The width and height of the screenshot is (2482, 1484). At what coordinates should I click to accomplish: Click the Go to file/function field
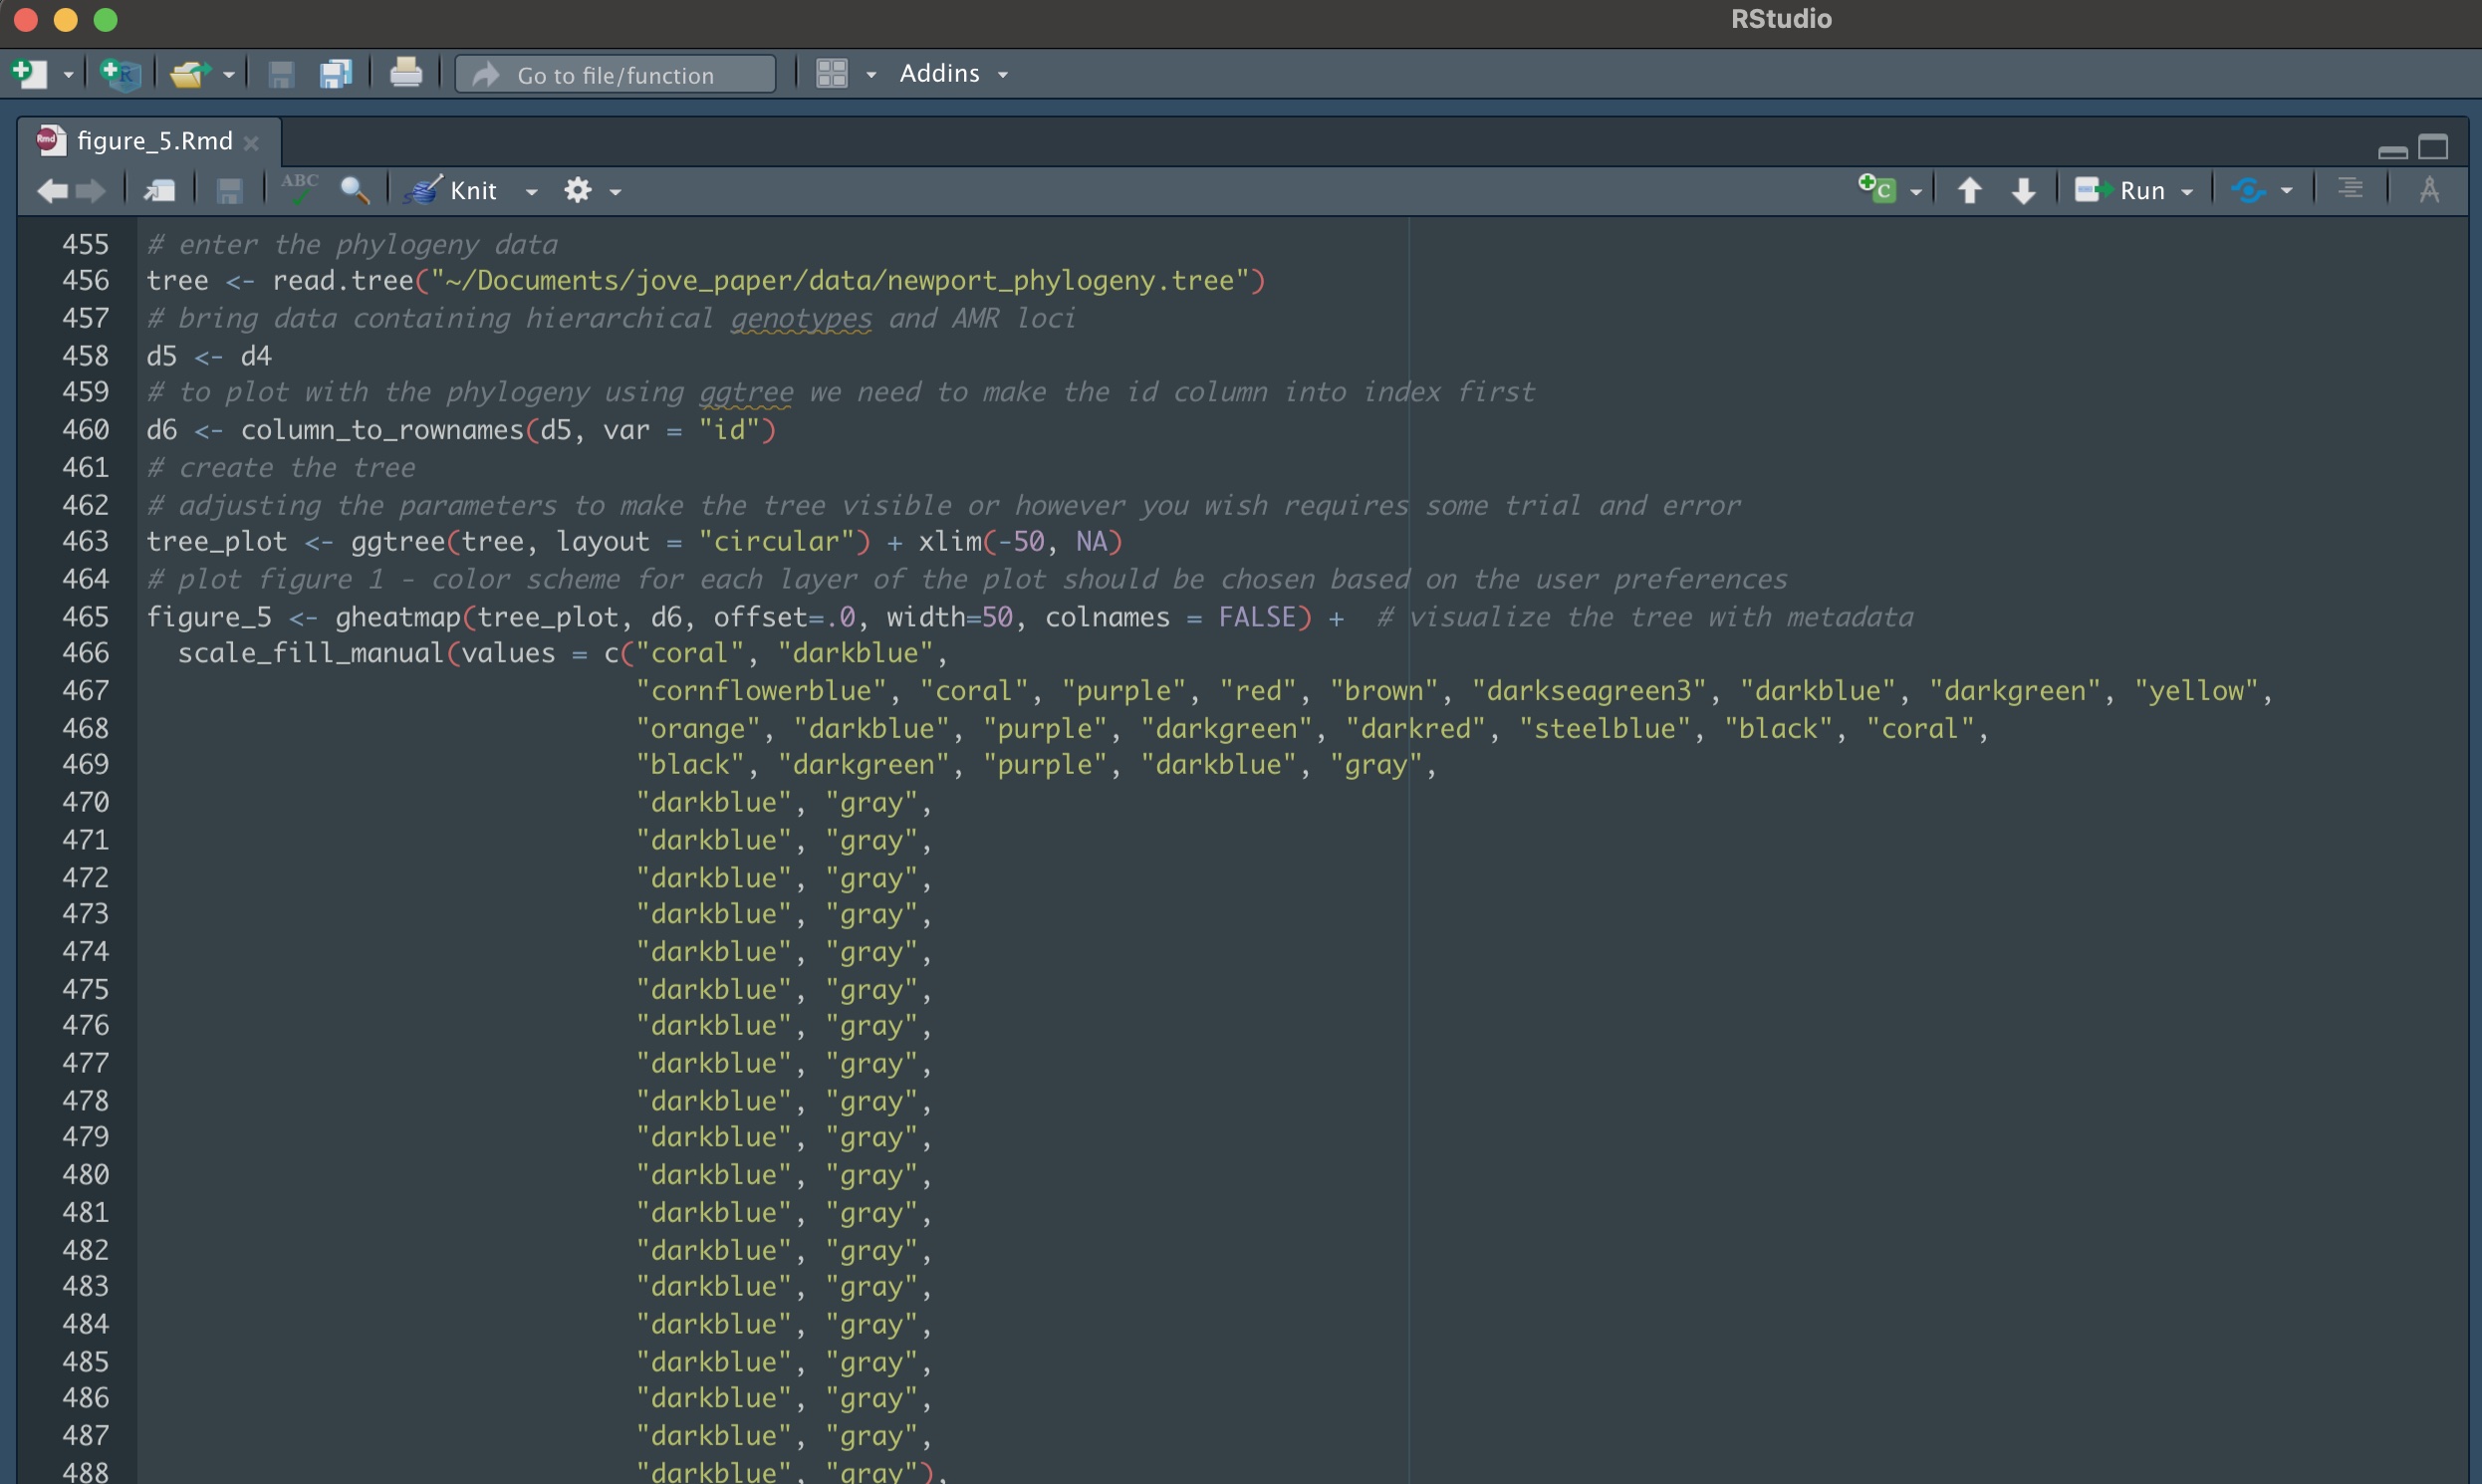(x=615, y=75)
